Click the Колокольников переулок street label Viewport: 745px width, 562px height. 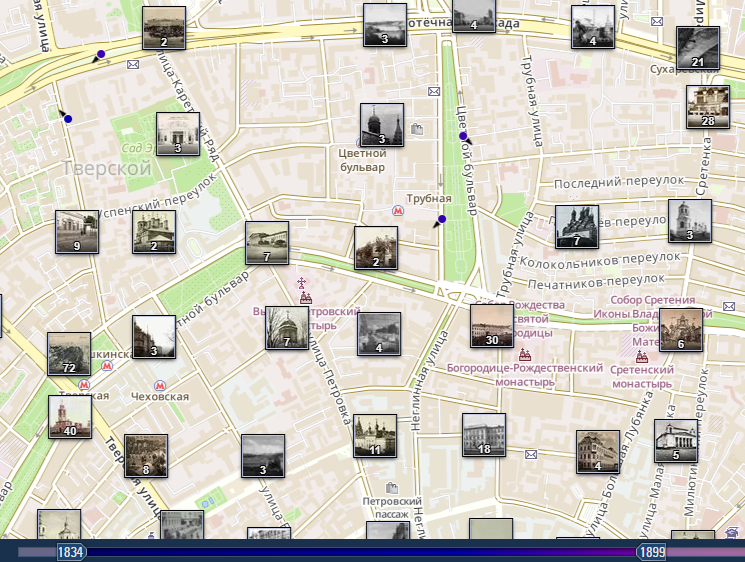pyautogui.click(x=600, y=259)
